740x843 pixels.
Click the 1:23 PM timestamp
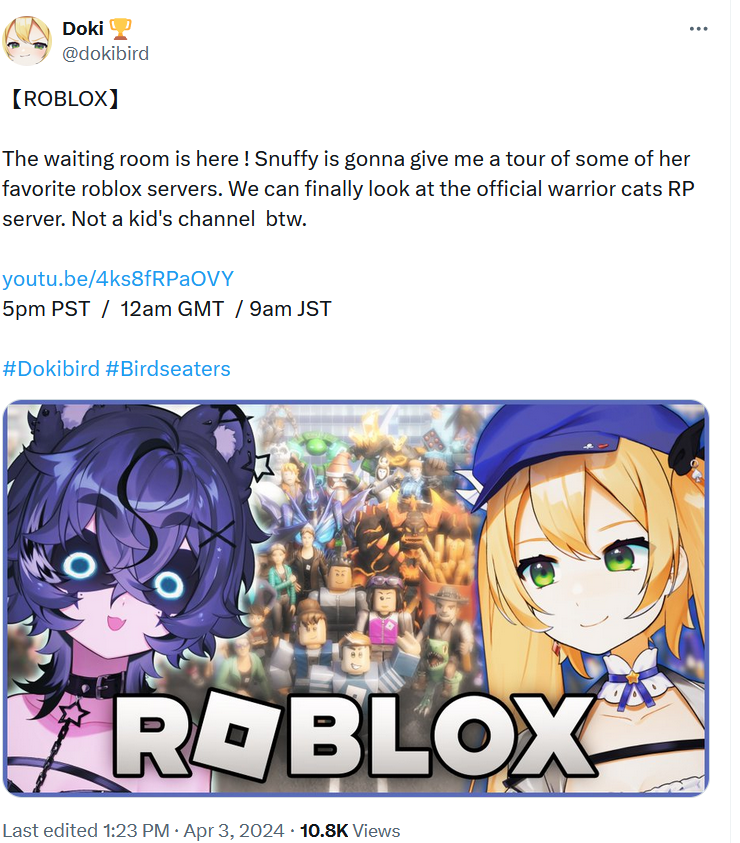(136, 830)
